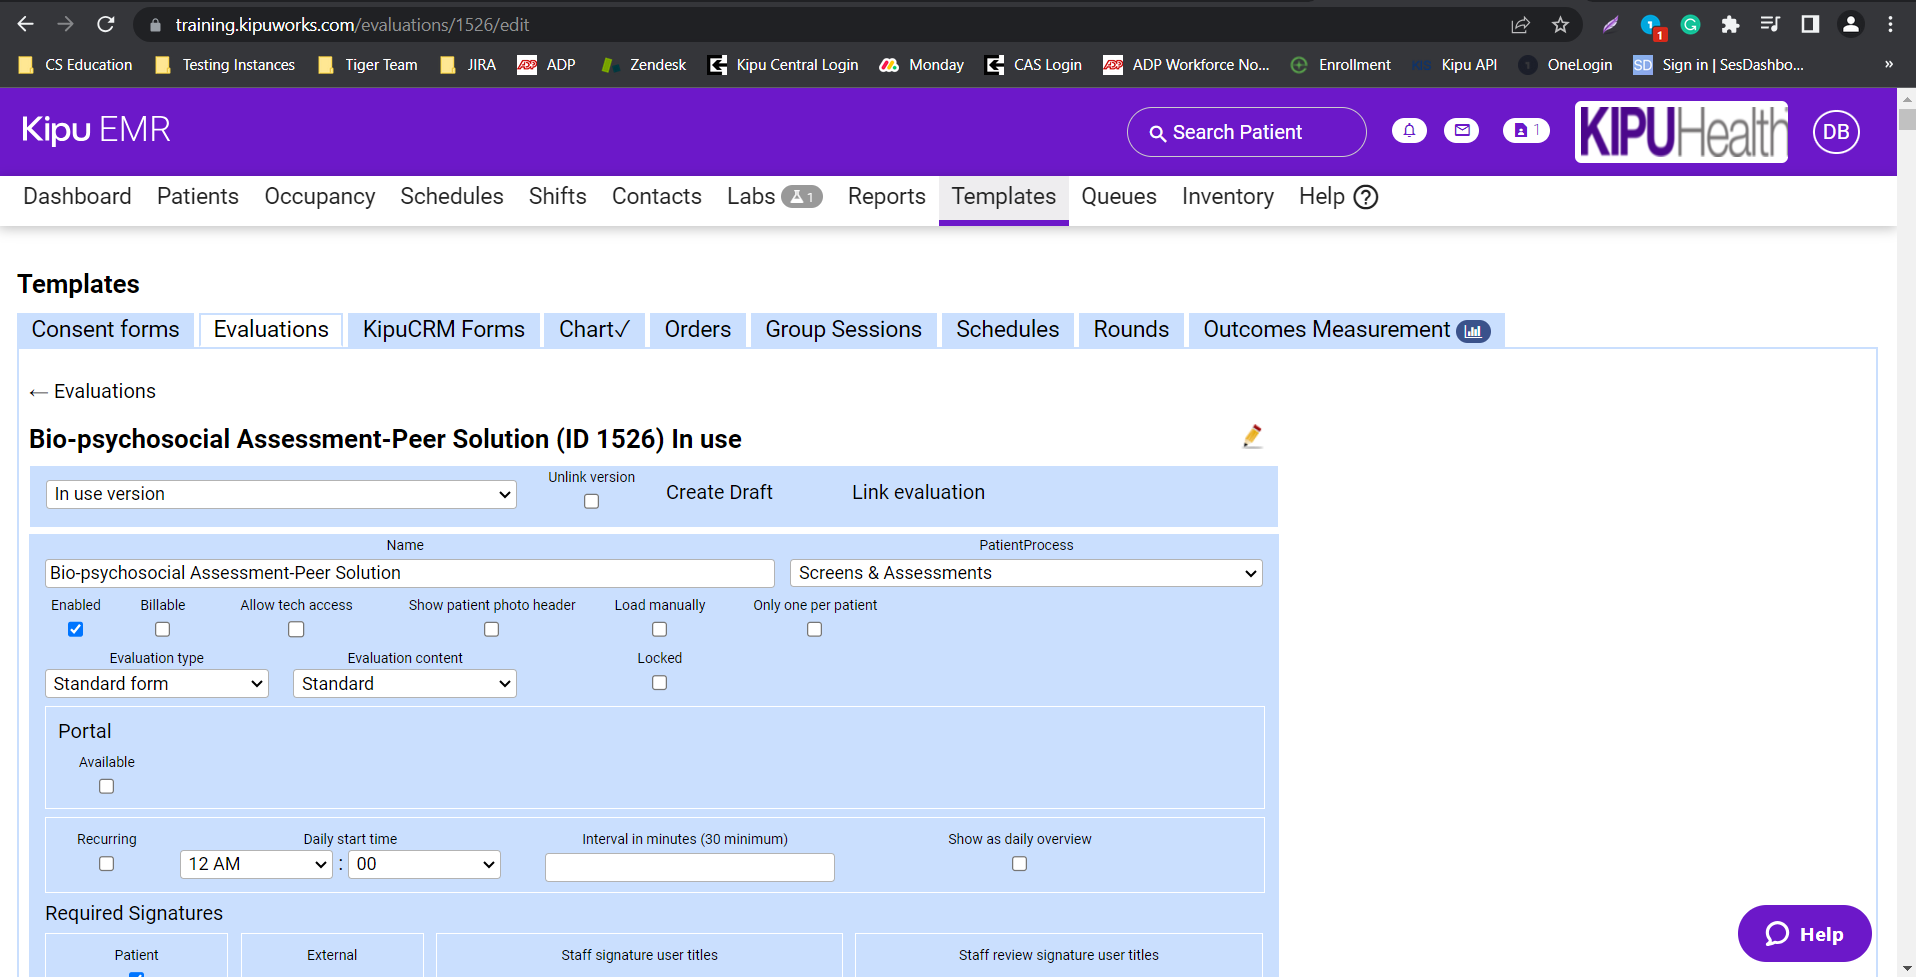This screenshot has width=1916, height=977.
Task: Click the pencil edit icon beside title
Action: pyautogui.click(x=1252, y=436)
